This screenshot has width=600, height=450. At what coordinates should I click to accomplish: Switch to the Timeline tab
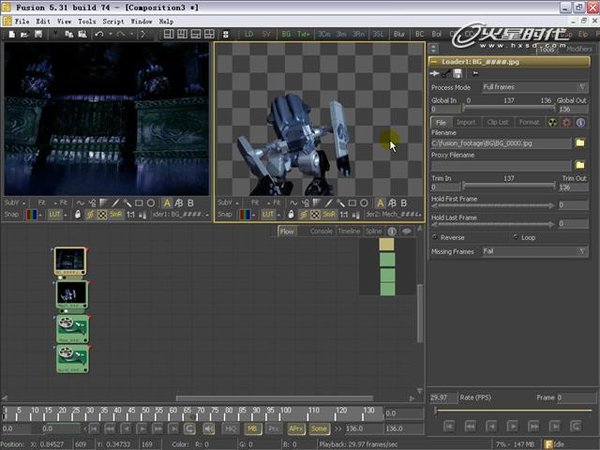(349, 232)
